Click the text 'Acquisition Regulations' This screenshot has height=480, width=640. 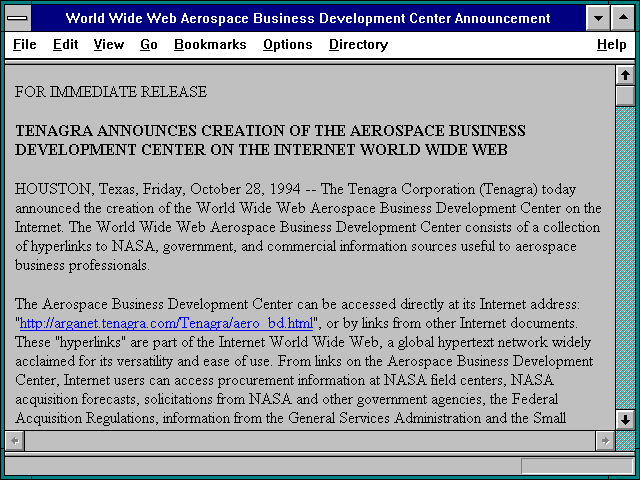(x=85, y=418)
